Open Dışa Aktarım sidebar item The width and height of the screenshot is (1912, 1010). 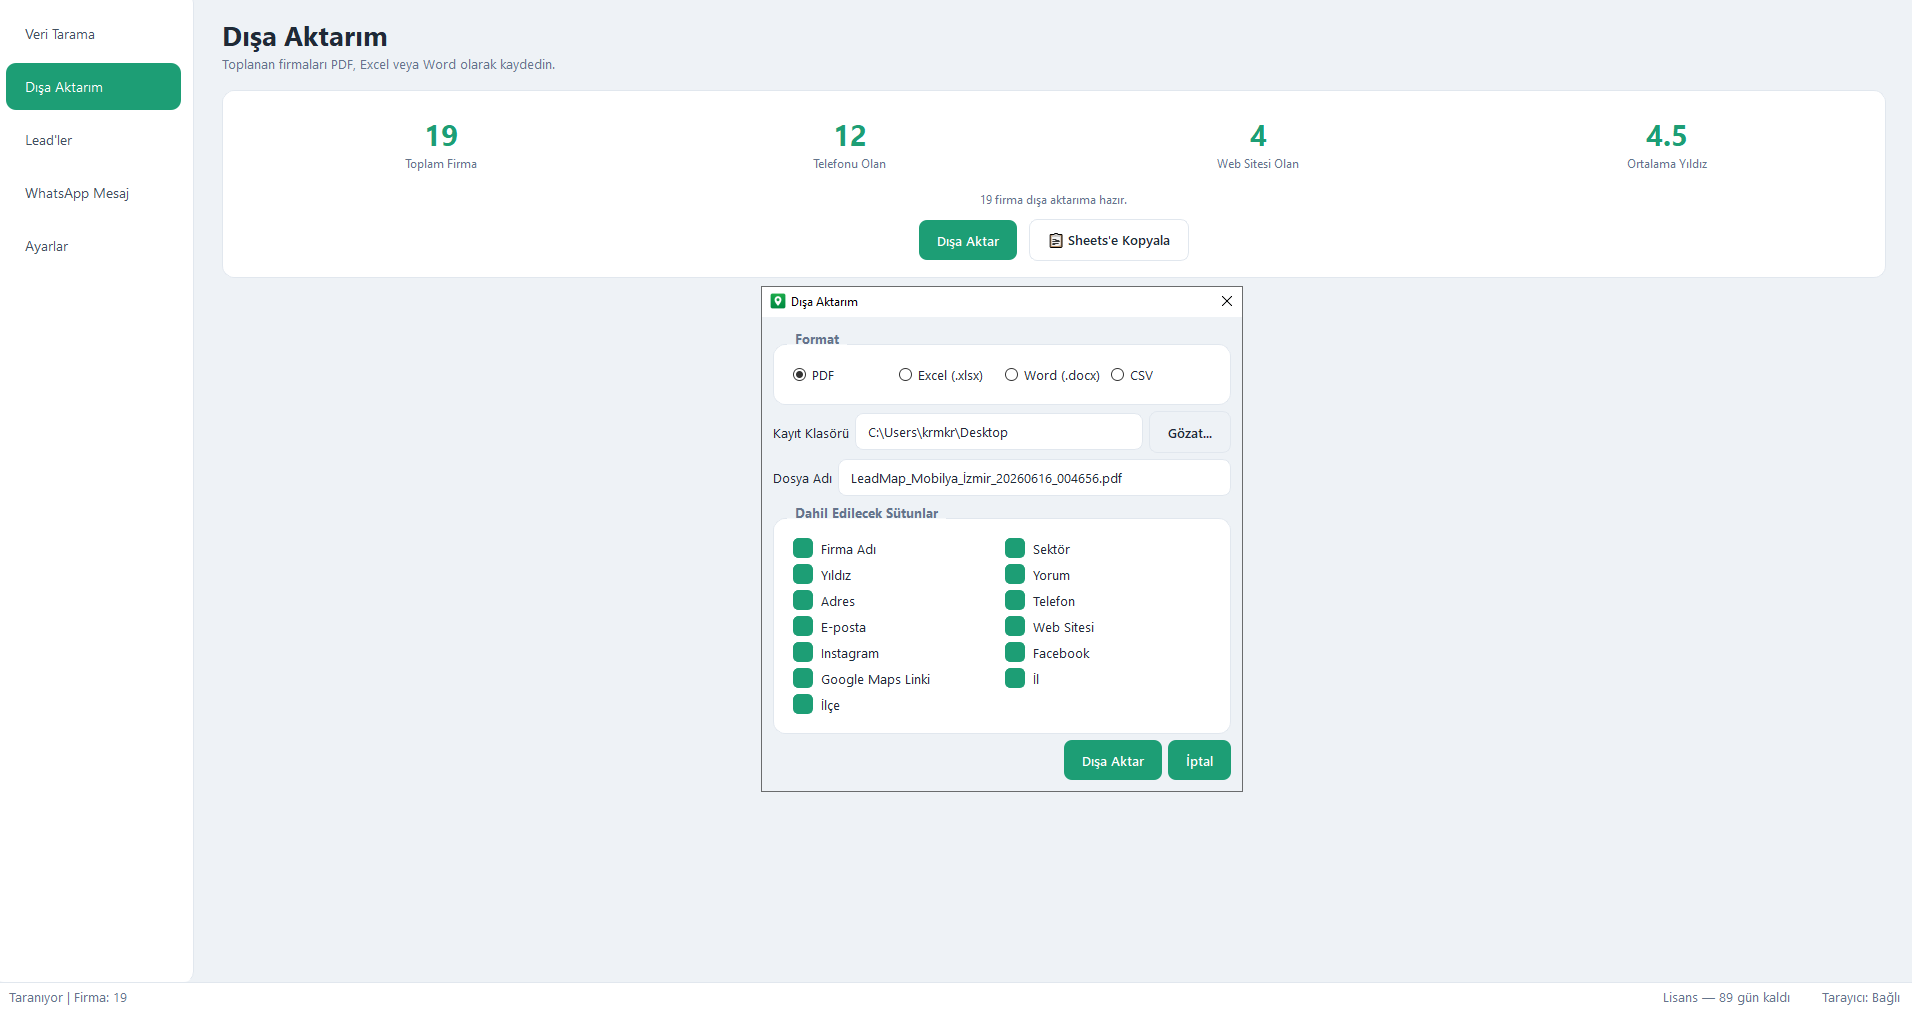93,87
